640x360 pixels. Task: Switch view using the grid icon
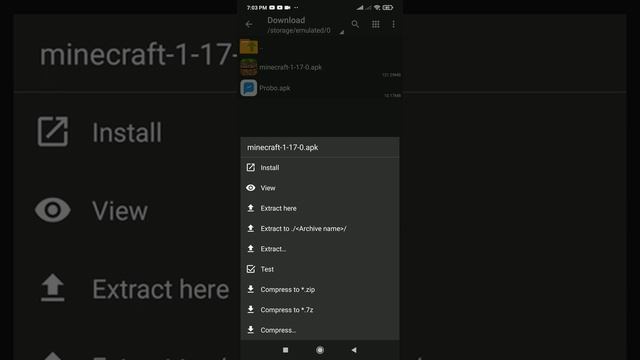(x=376, y=24)
